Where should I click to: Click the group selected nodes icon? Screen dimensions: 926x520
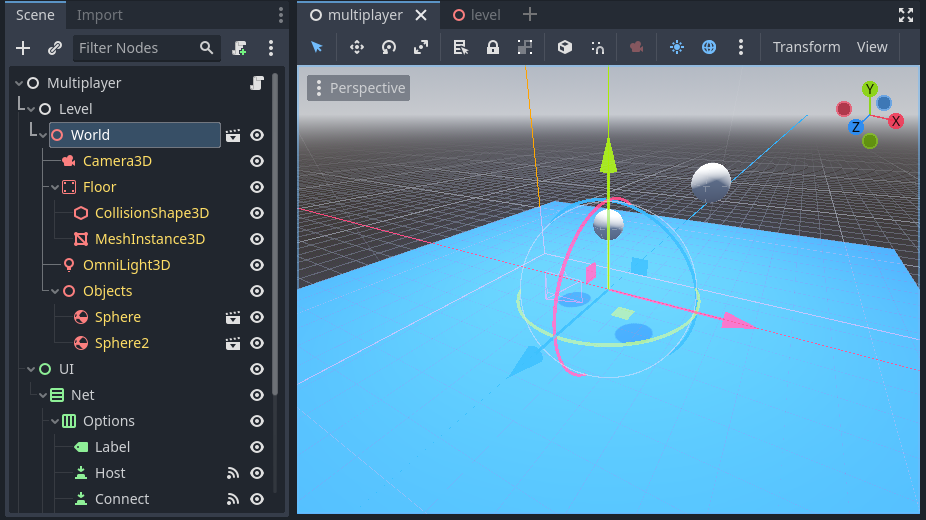click(x=524, y=47)
